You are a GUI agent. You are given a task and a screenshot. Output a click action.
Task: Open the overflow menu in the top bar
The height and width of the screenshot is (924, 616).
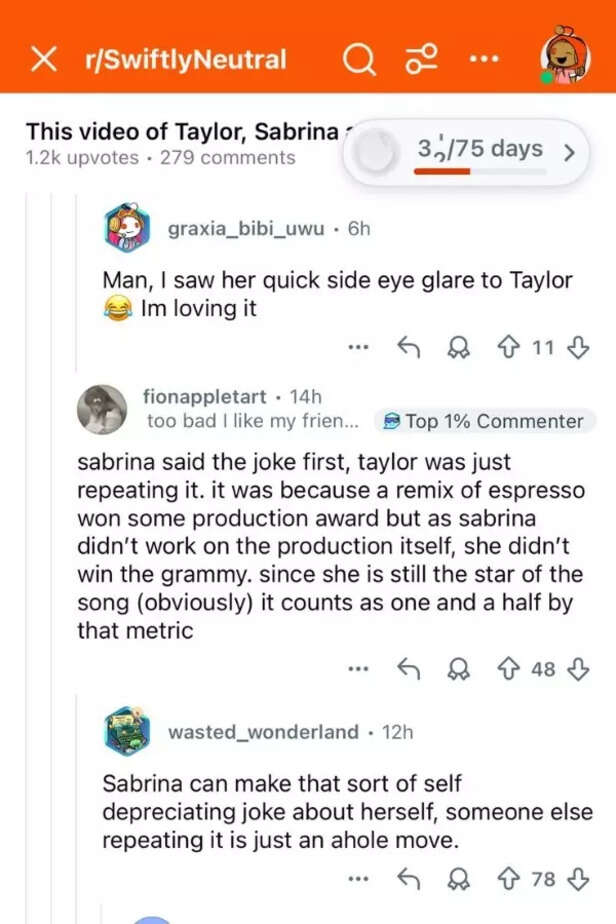pyautogui.click(x=484, y=58)
